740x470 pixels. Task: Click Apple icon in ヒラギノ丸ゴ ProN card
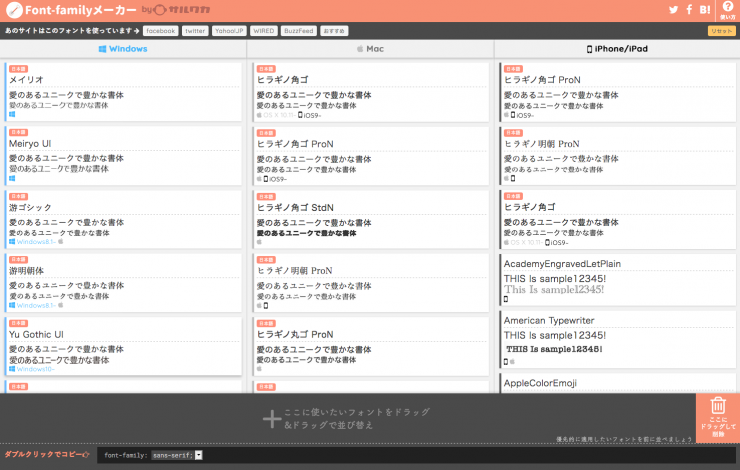(259, 369)
